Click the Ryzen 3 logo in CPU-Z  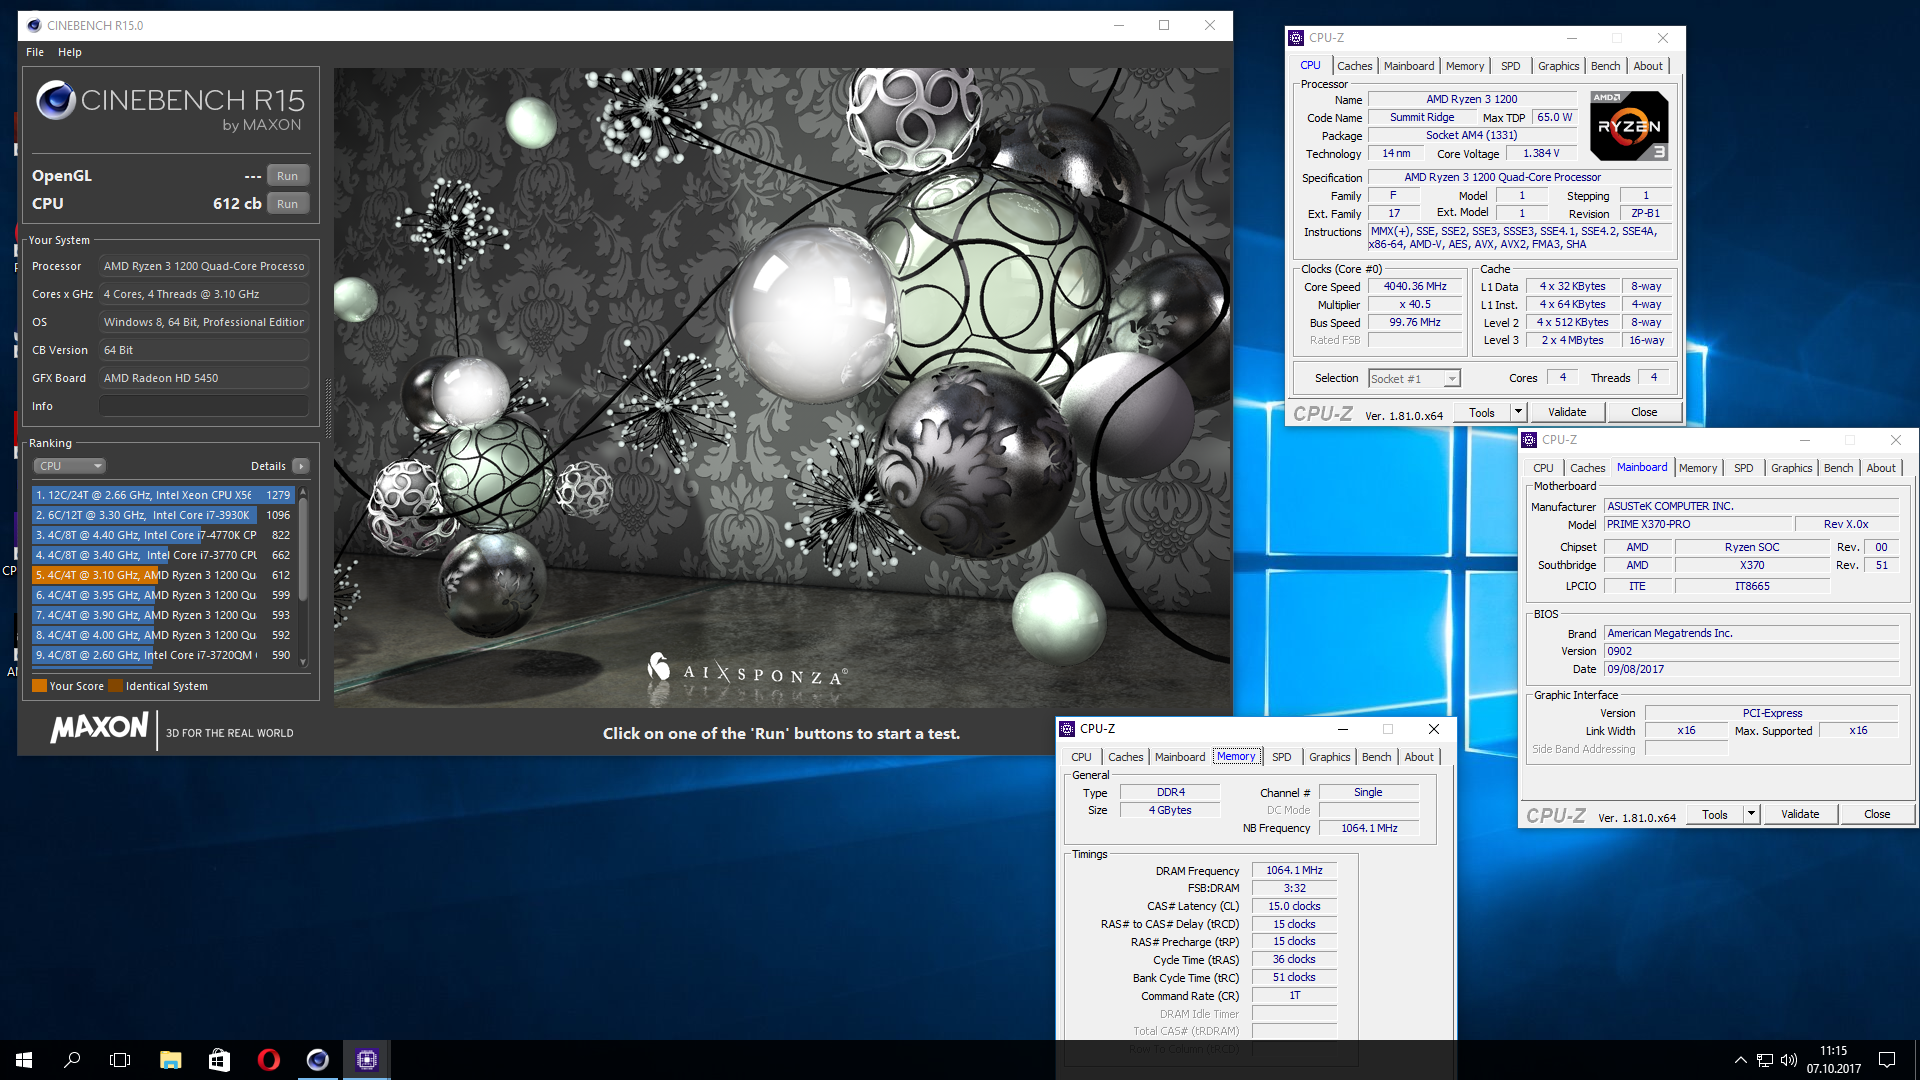[x=1629, y=126]
